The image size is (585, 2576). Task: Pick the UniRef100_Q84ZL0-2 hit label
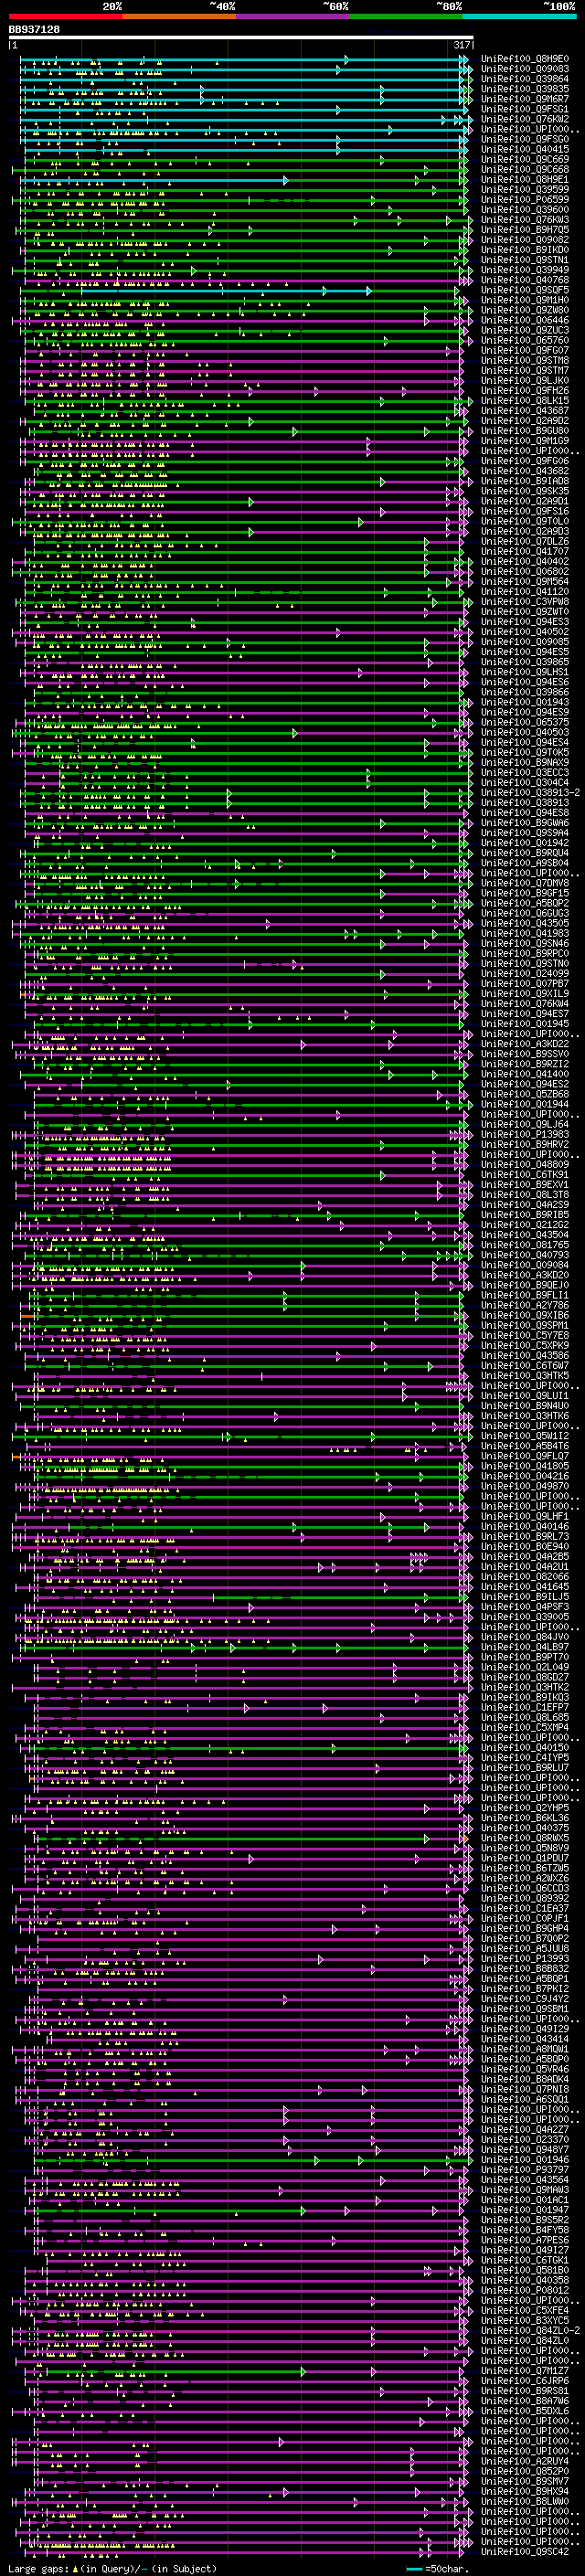(530, 2330)
